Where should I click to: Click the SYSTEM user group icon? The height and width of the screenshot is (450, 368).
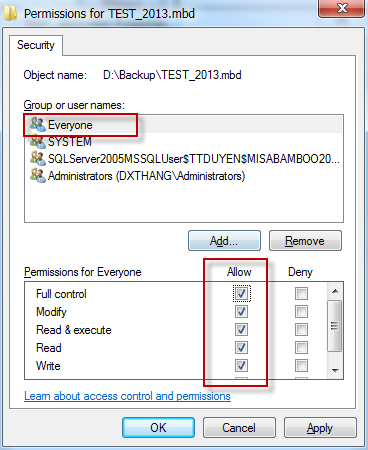[x=37, y=142]
